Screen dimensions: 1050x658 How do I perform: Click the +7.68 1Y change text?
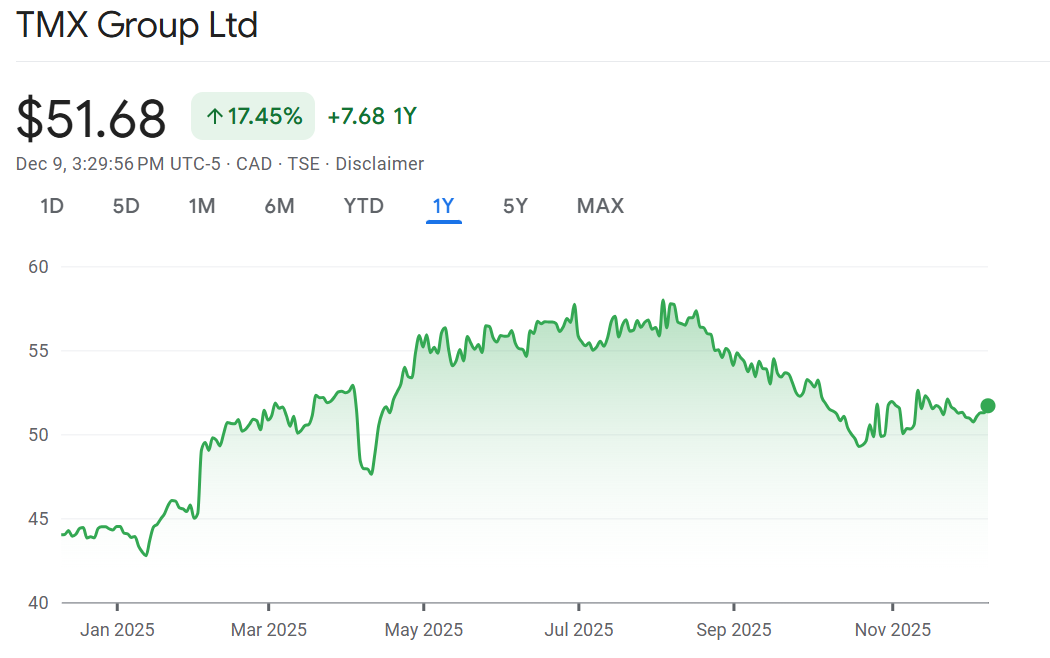coord(371,116)
